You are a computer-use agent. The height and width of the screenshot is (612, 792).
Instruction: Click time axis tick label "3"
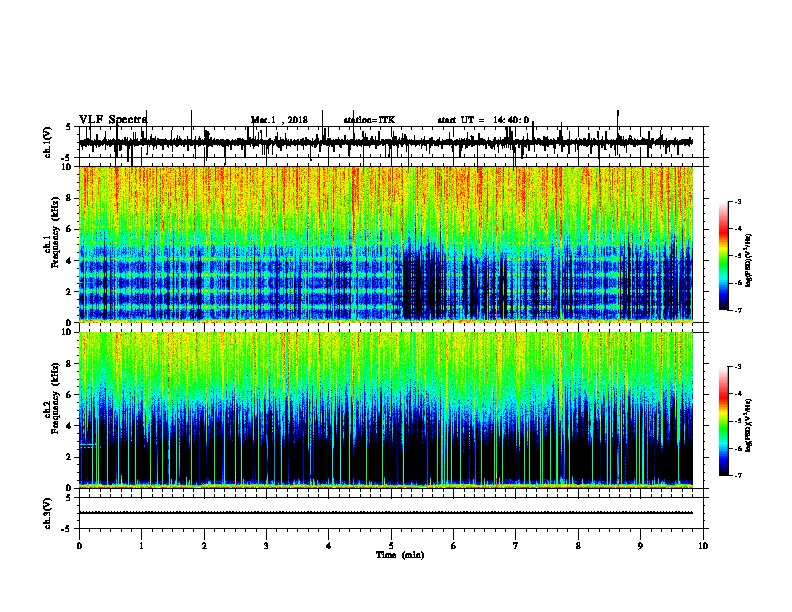pyautogui.click(x=266, y=545)
